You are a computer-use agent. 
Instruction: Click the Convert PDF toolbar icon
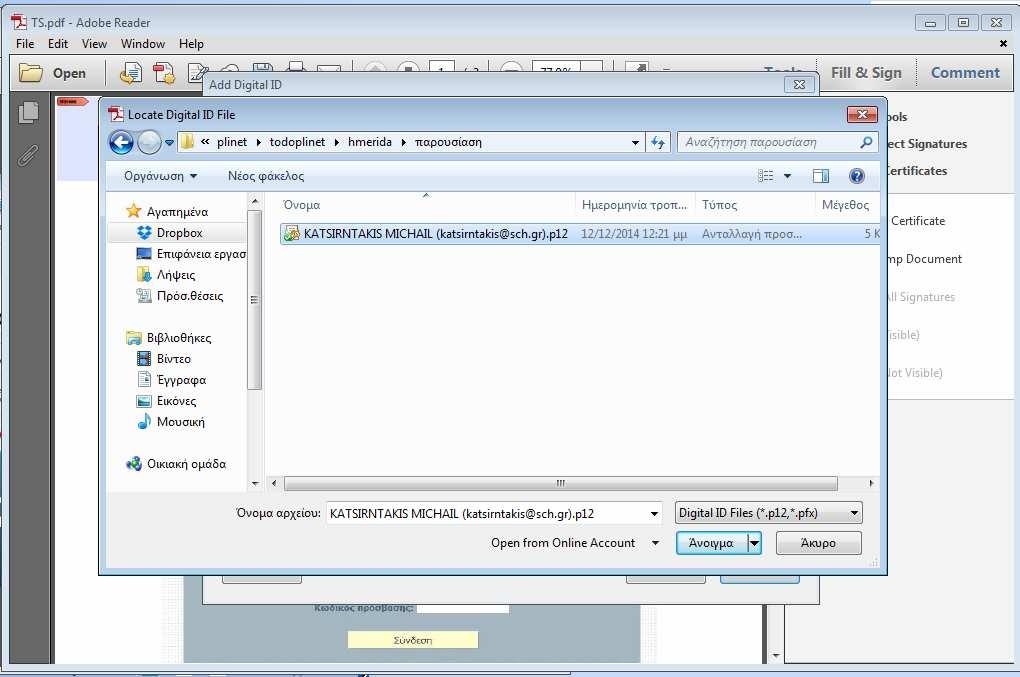tap(164, 73)
